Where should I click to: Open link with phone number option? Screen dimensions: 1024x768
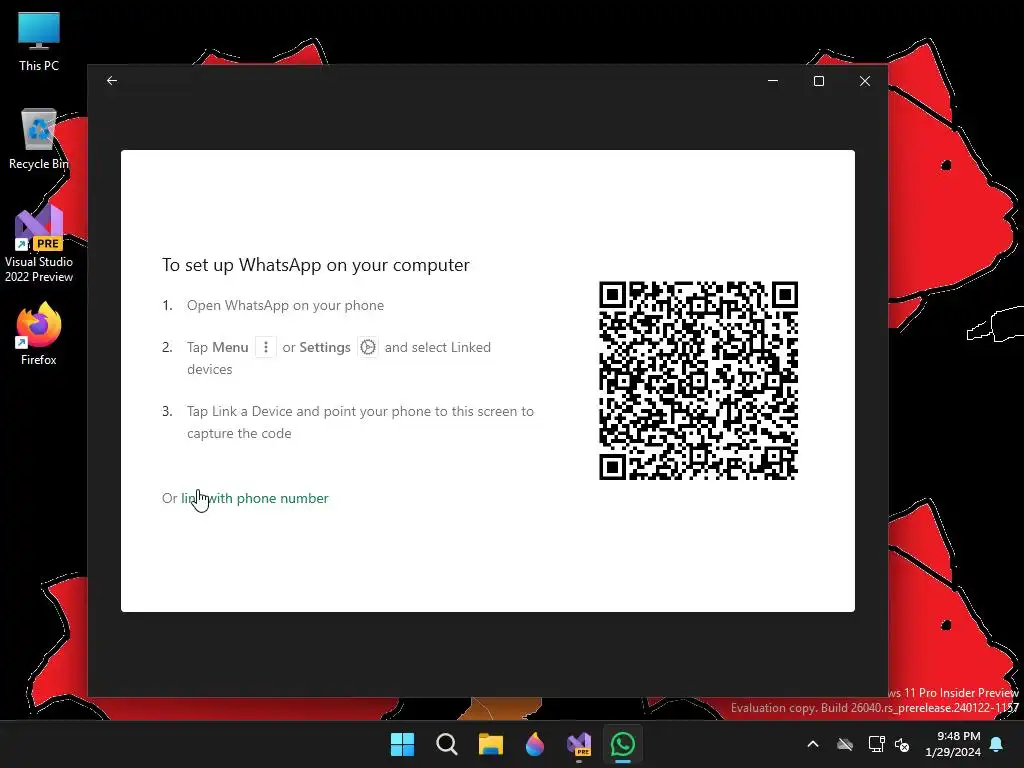[x=255, y=498]
